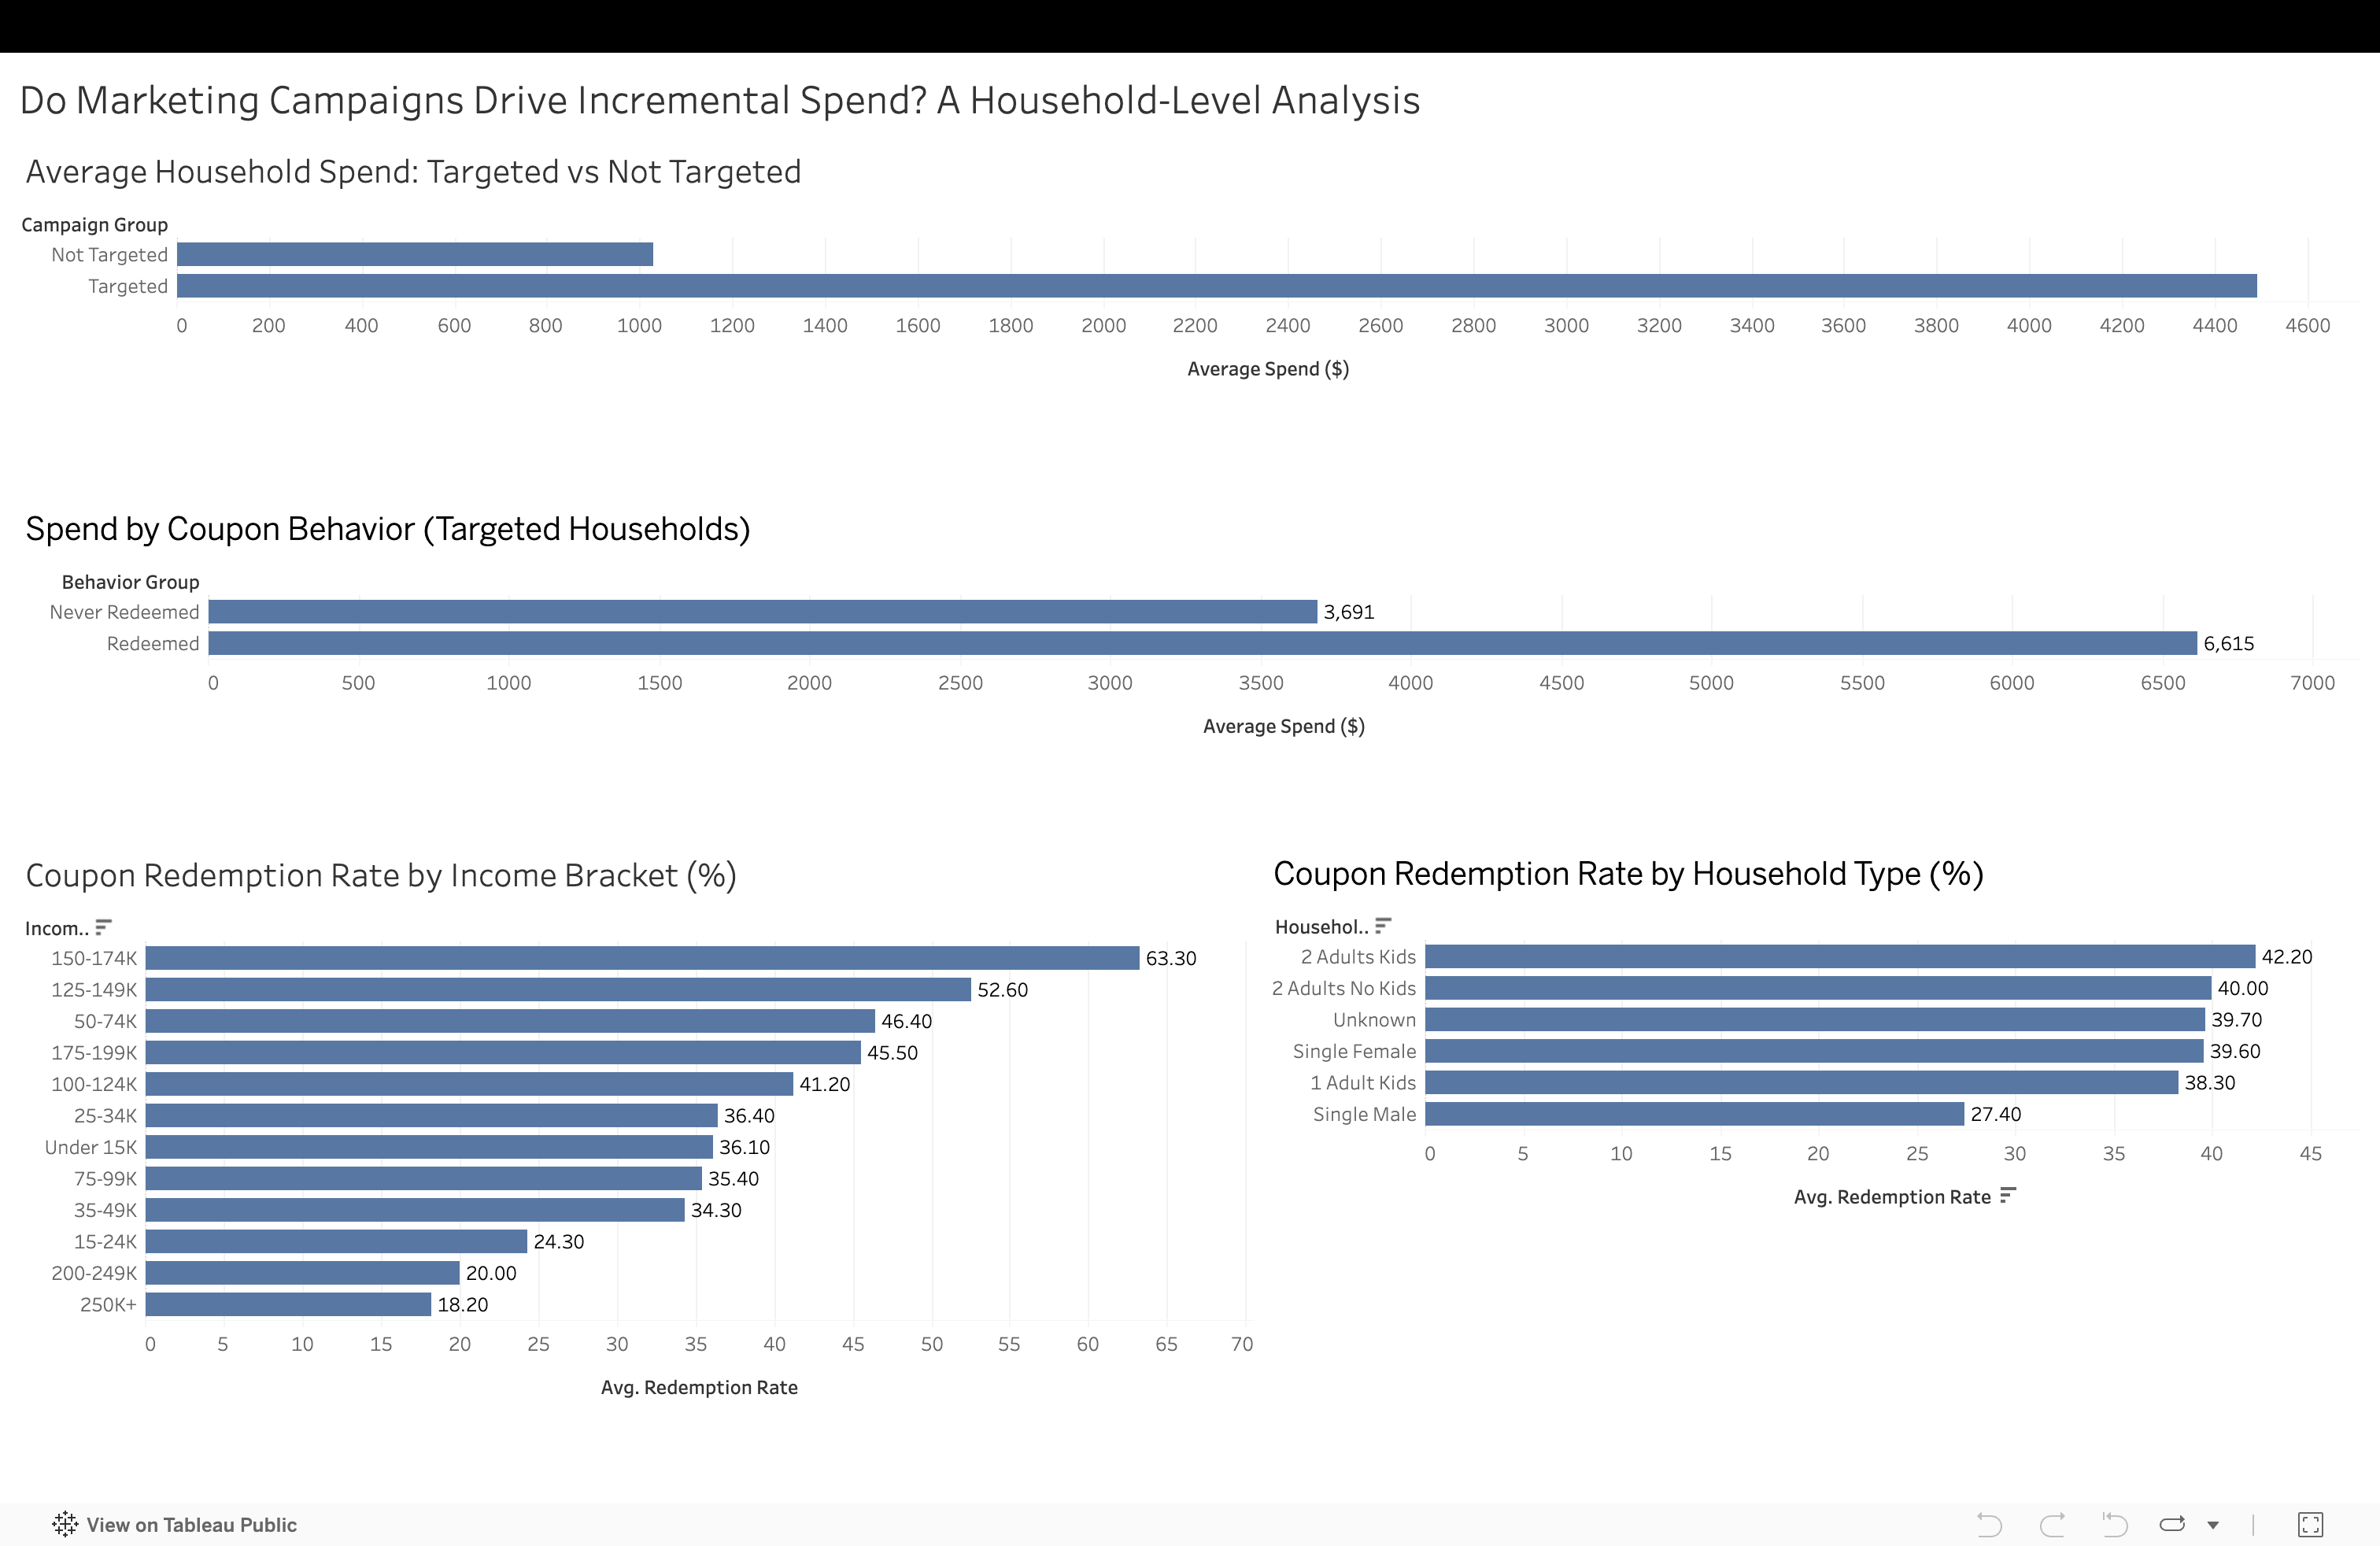This screenshot has width=2380, height=1546.
Task: Click the 'Behavior Group' header
Action: click(x=130, y=582)
